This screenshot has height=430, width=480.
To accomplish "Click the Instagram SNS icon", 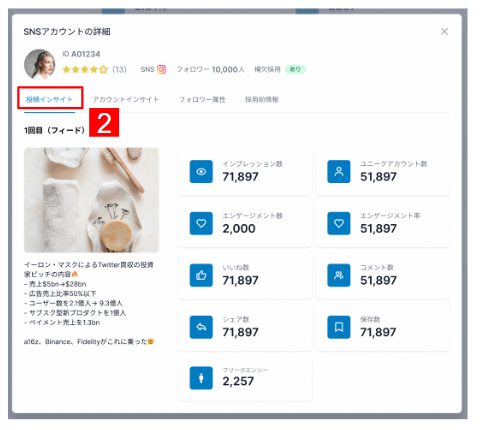I will [161, 69].
